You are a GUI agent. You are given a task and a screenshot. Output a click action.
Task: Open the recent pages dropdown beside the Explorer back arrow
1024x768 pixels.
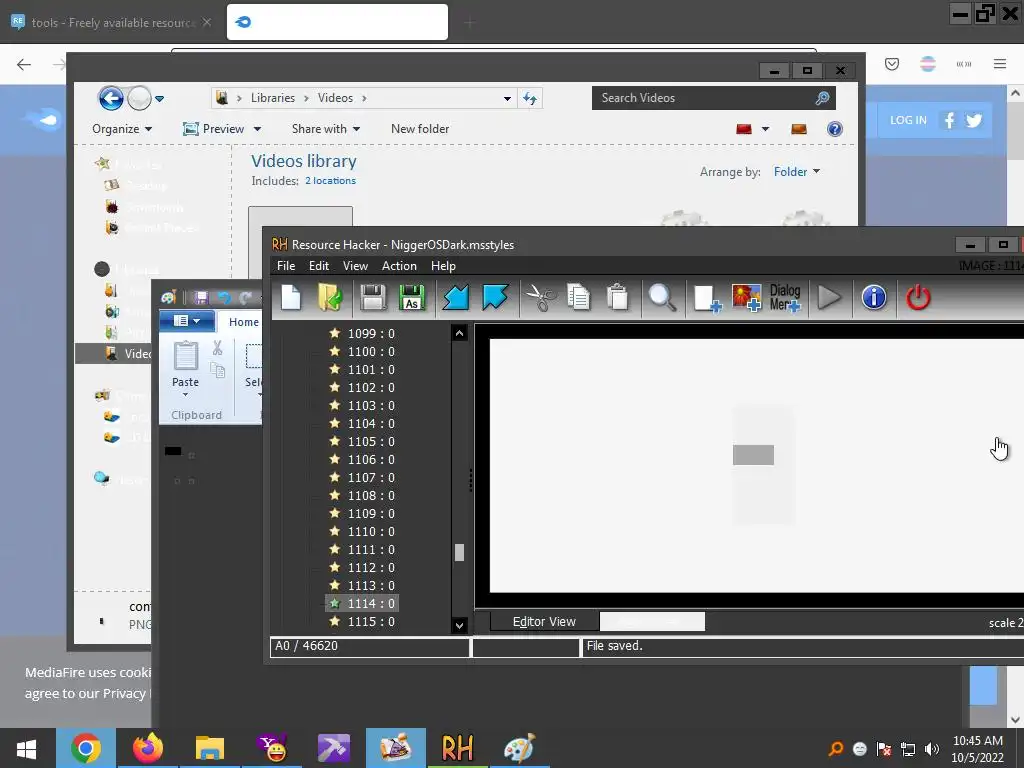[x=159, y=99]
